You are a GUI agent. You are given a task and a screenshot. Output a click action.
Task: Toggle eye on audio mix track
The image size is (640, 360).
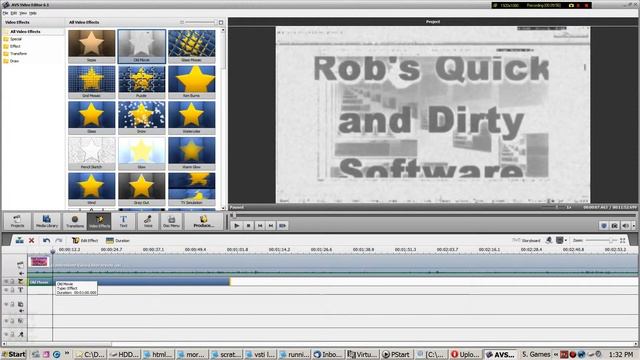(6, 321)
